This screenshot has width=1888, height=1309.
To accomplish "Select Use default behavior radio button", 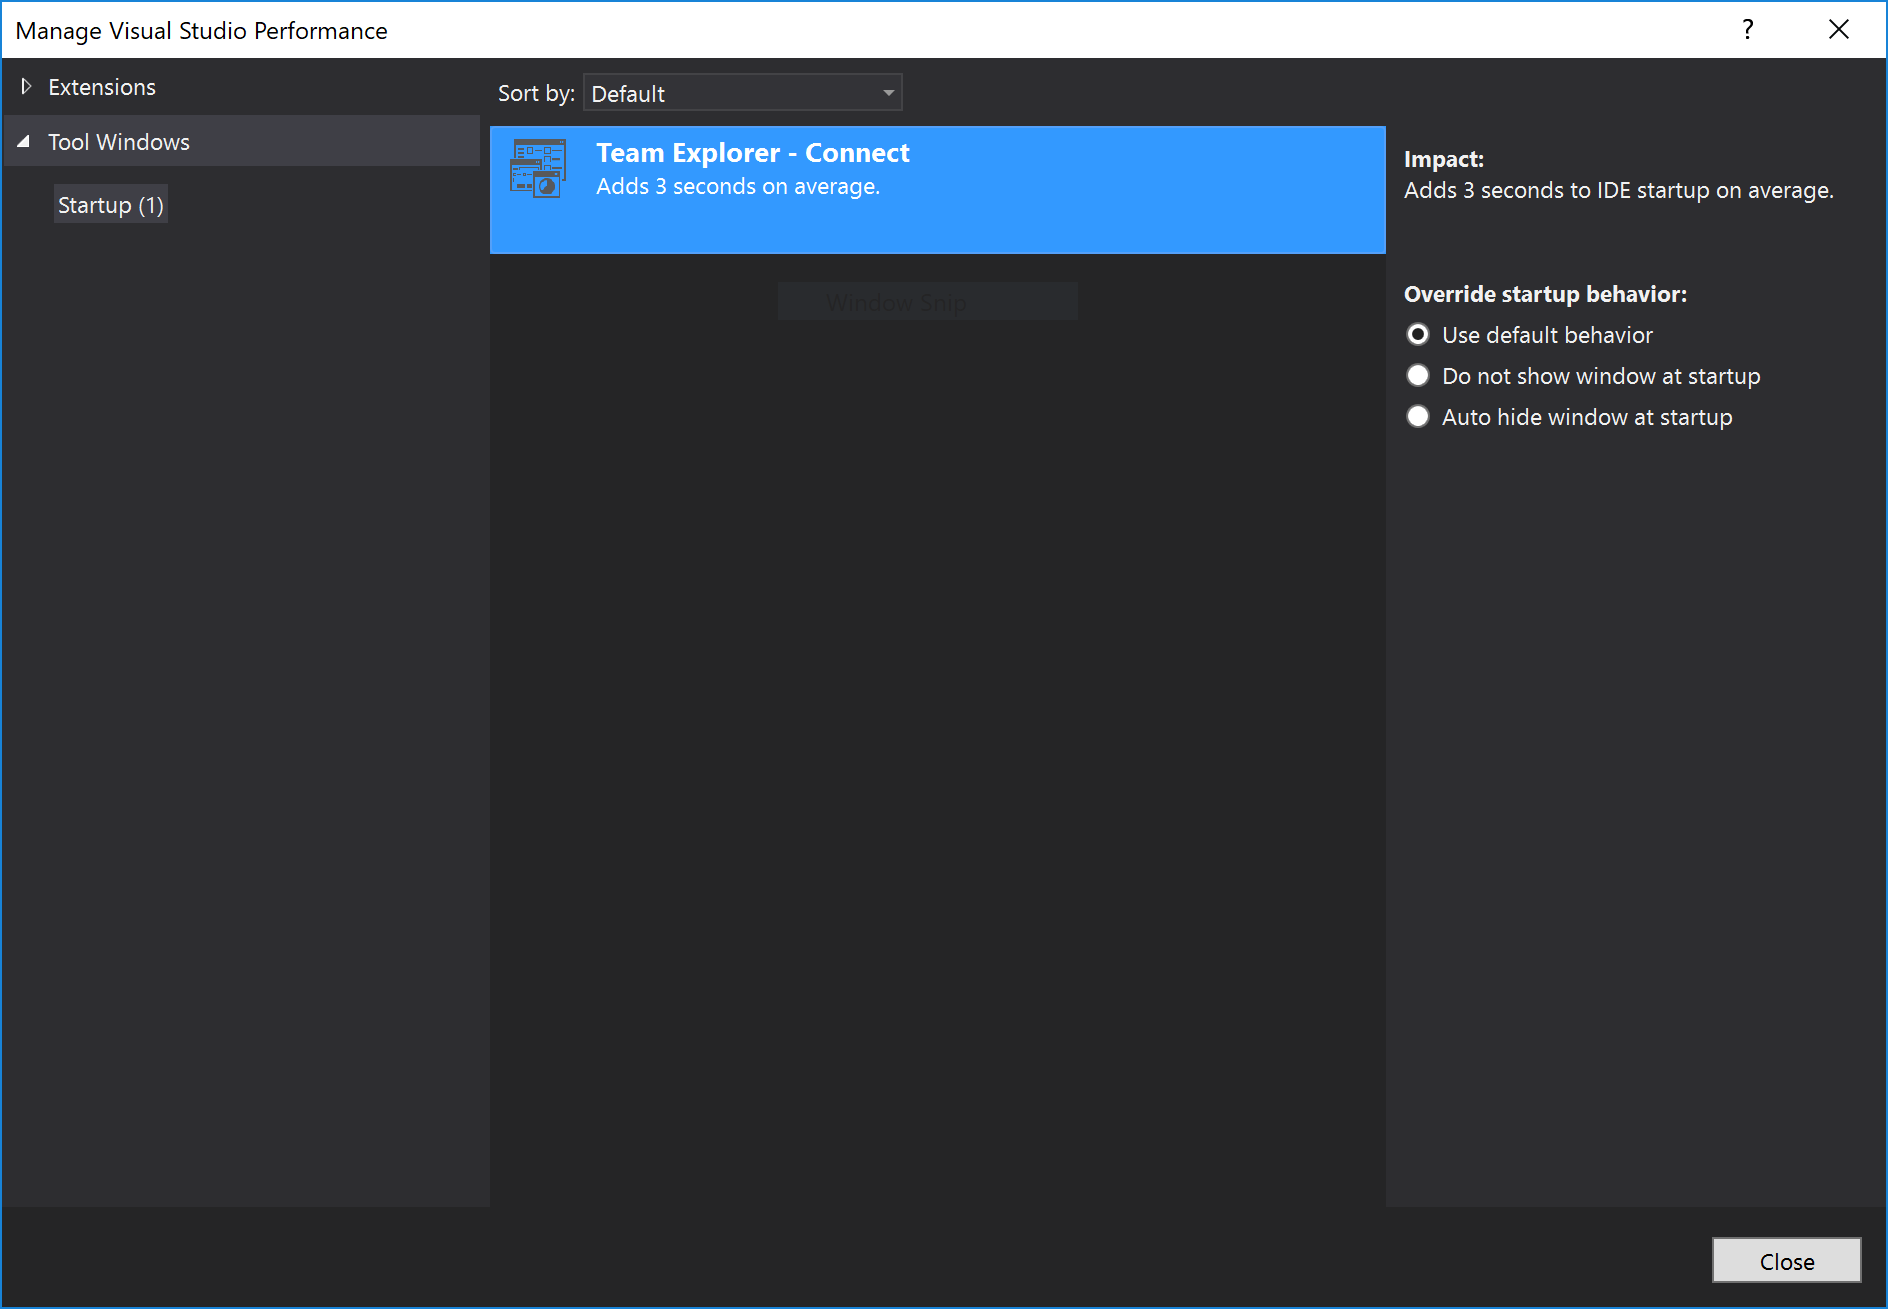I will pos(1418,335).
